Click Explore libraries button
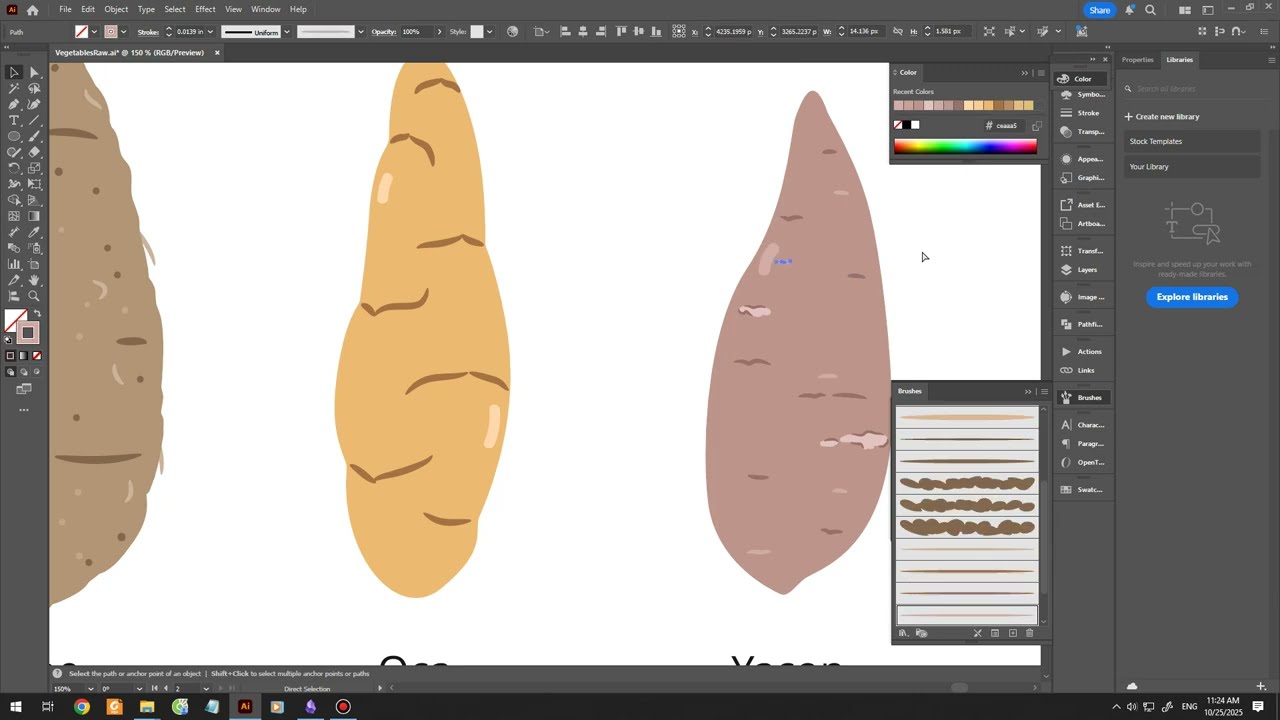Image resolution: width=1280 pixels, height=720 pixels. pyautogui.click(x=1192, y=297)
